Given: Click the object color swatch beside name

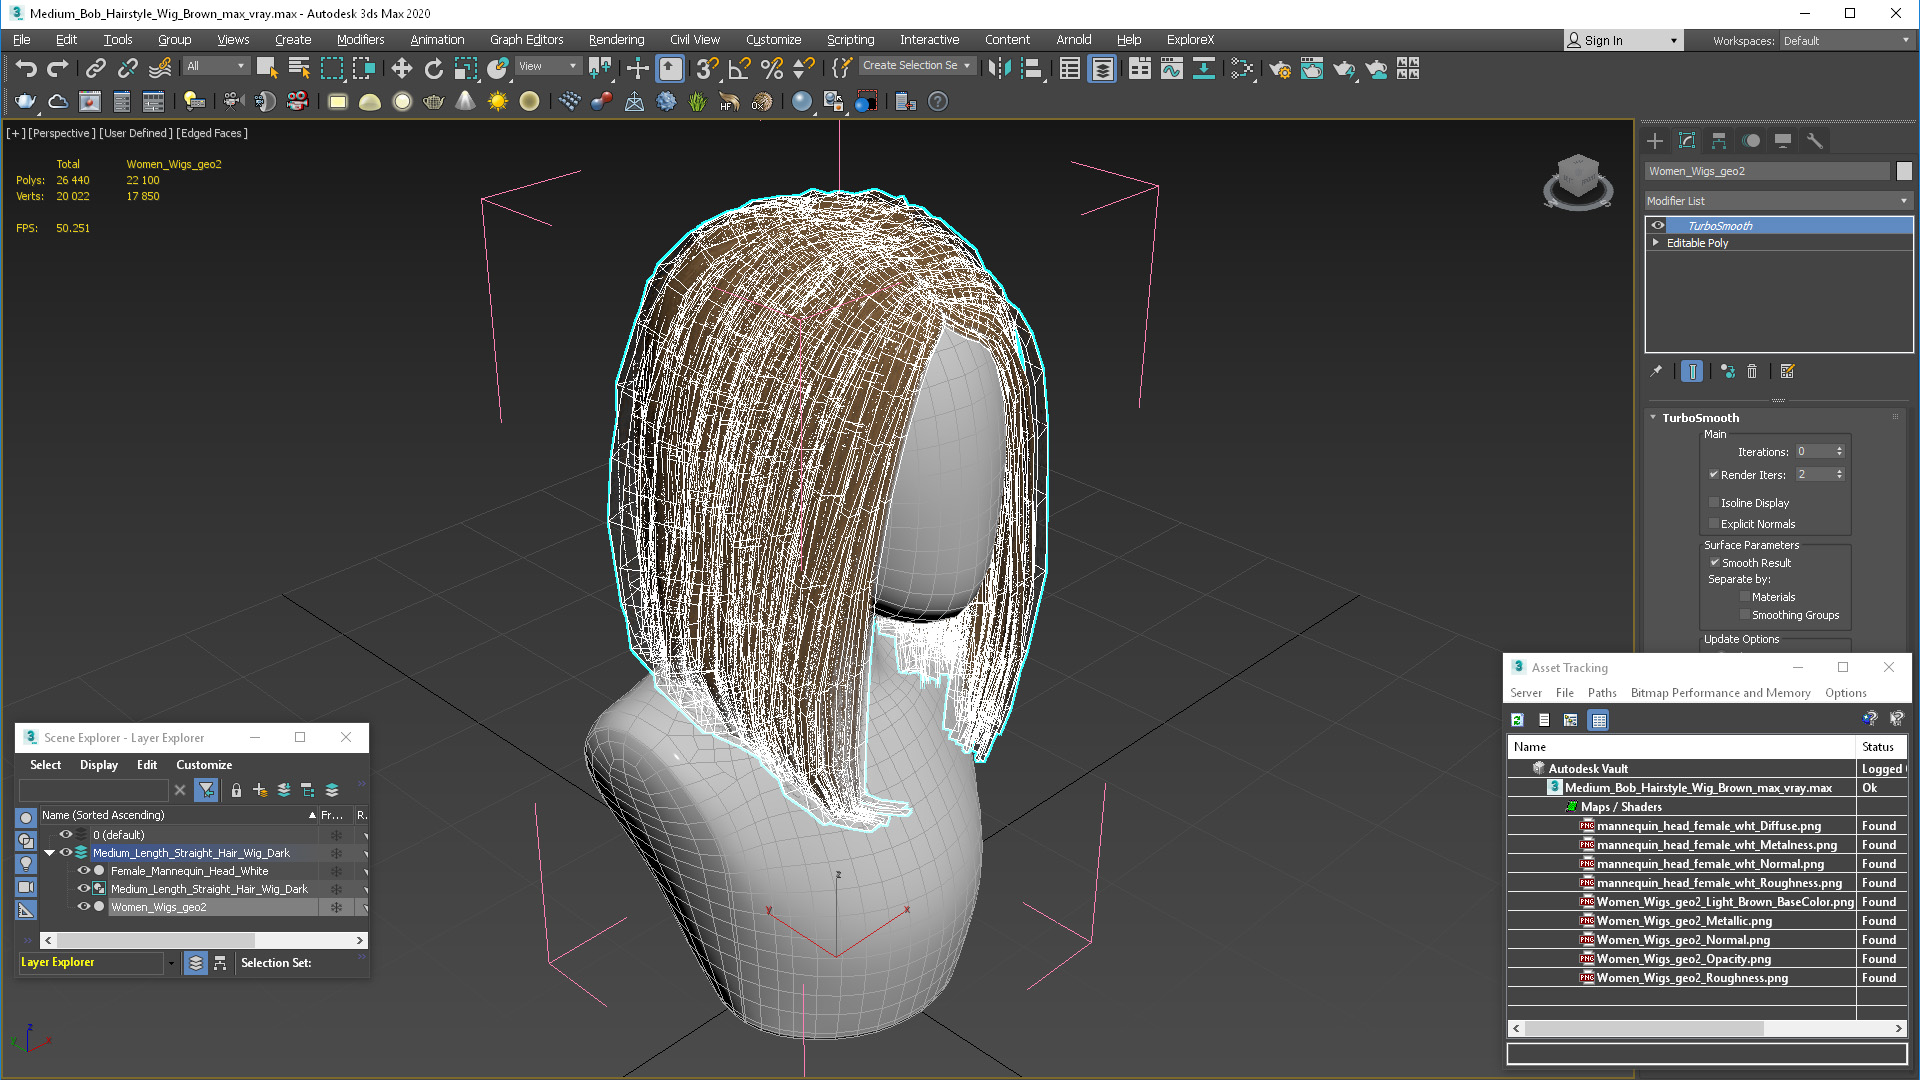Looking at the screenshot, I should pos(1904,171).
